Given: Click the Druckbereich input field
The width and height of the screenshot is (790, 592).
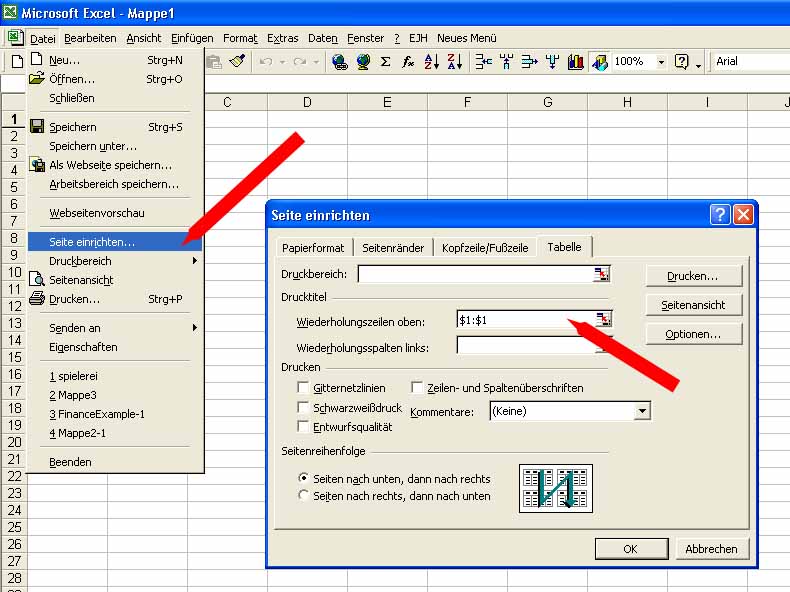Looking at the screenshot, I should [x=475, y=274].
